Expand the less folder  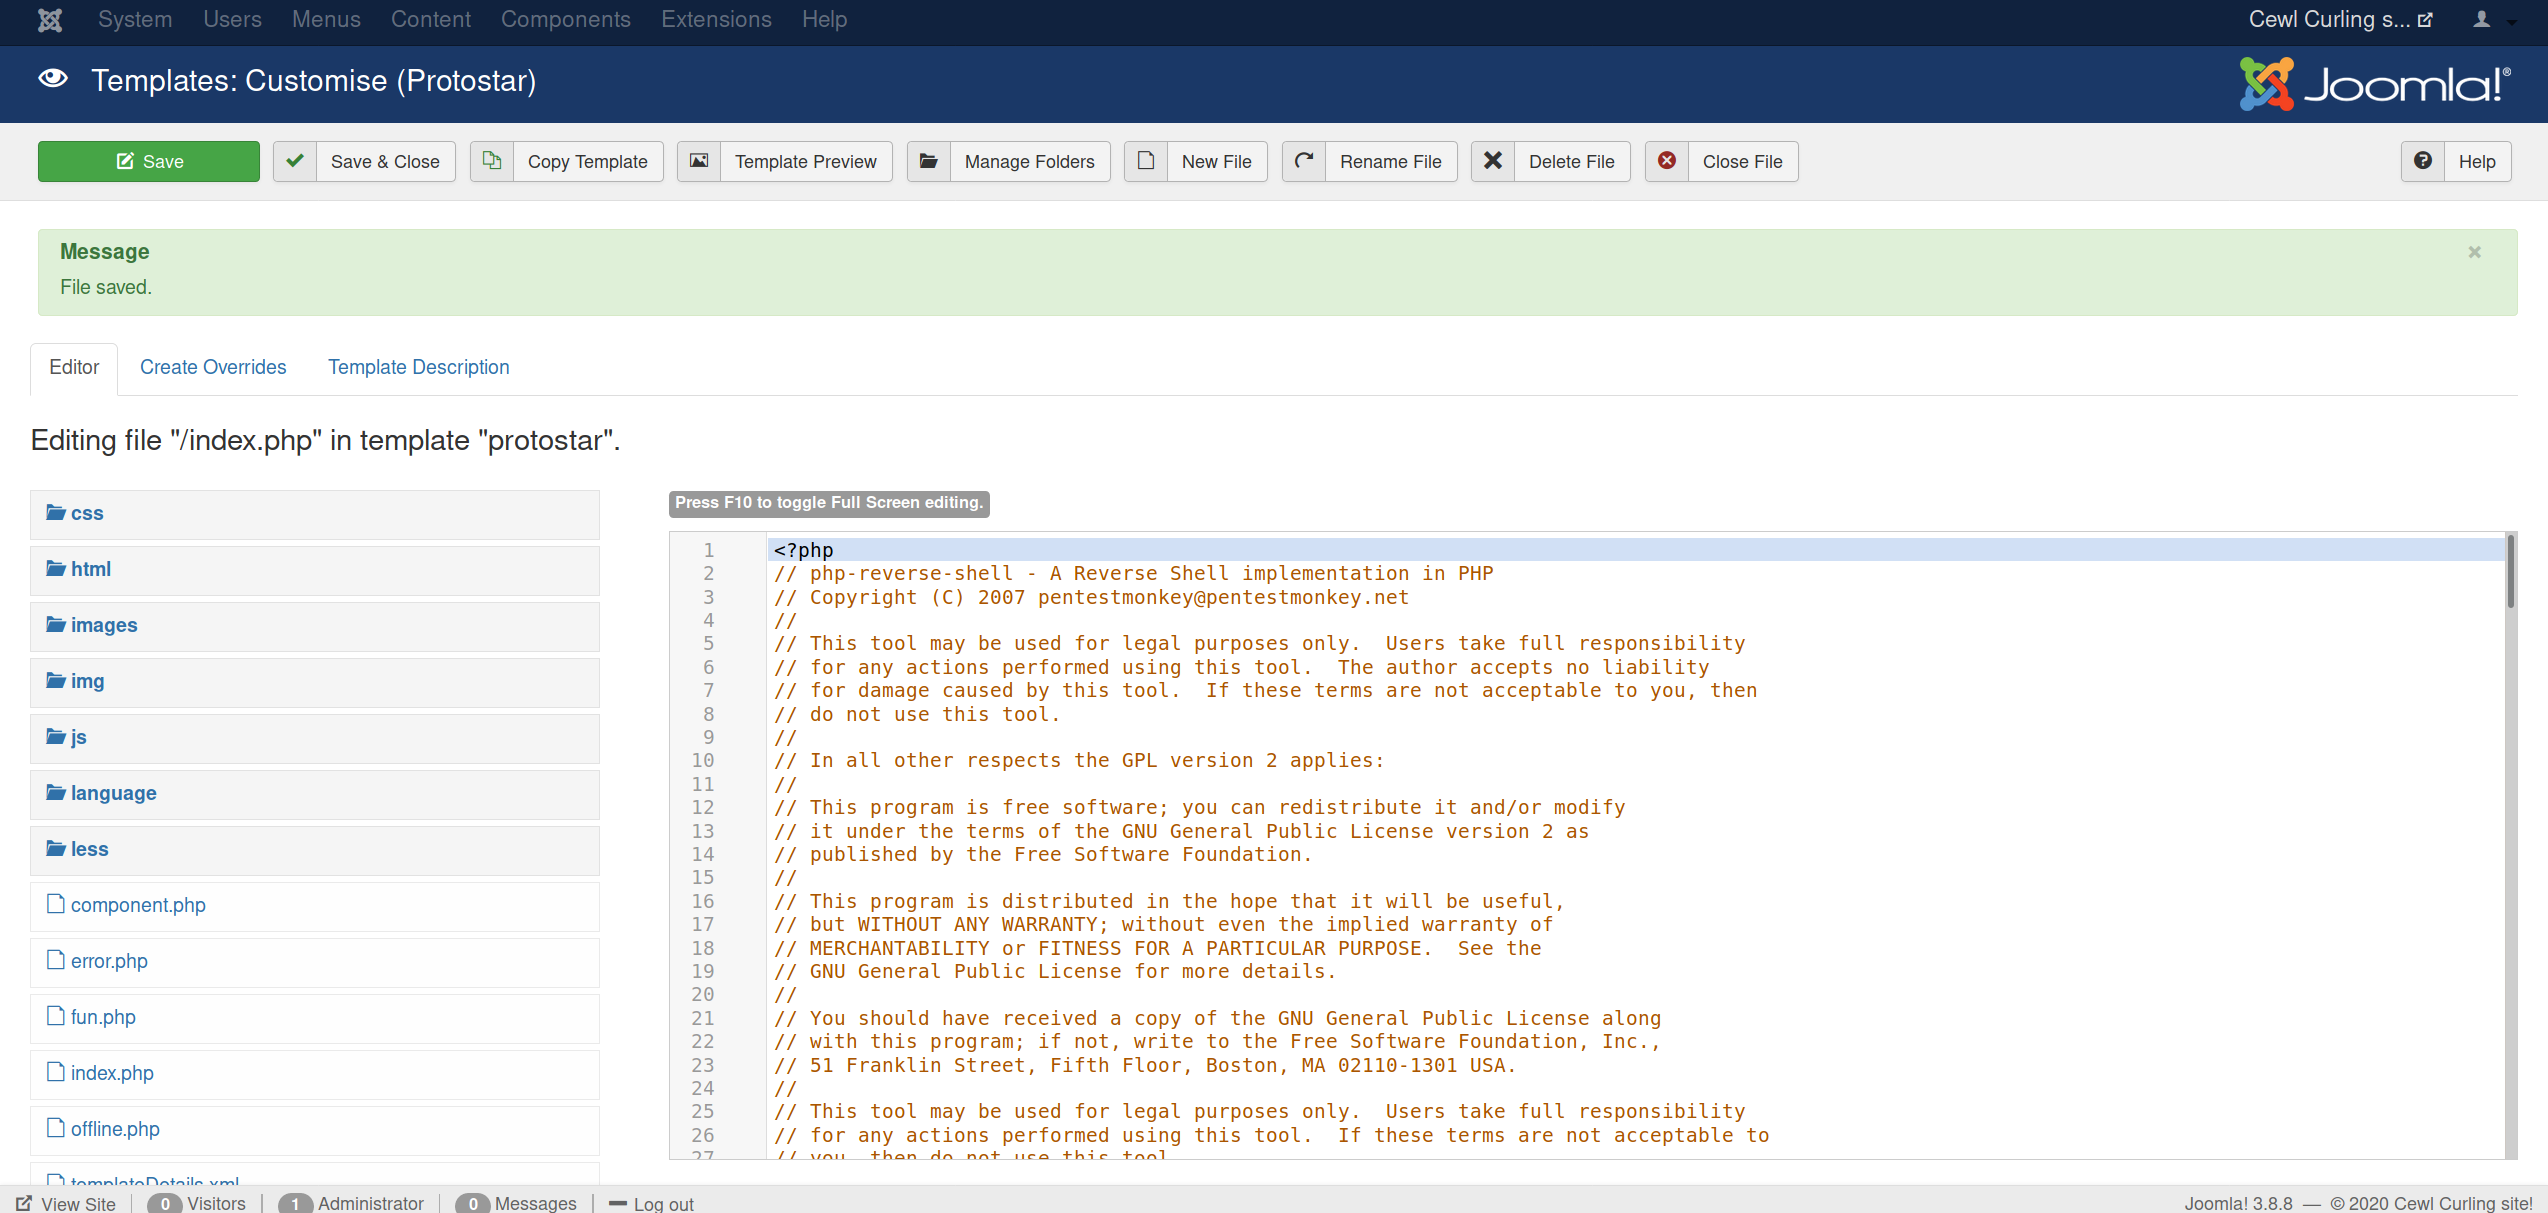coord(315,850)
